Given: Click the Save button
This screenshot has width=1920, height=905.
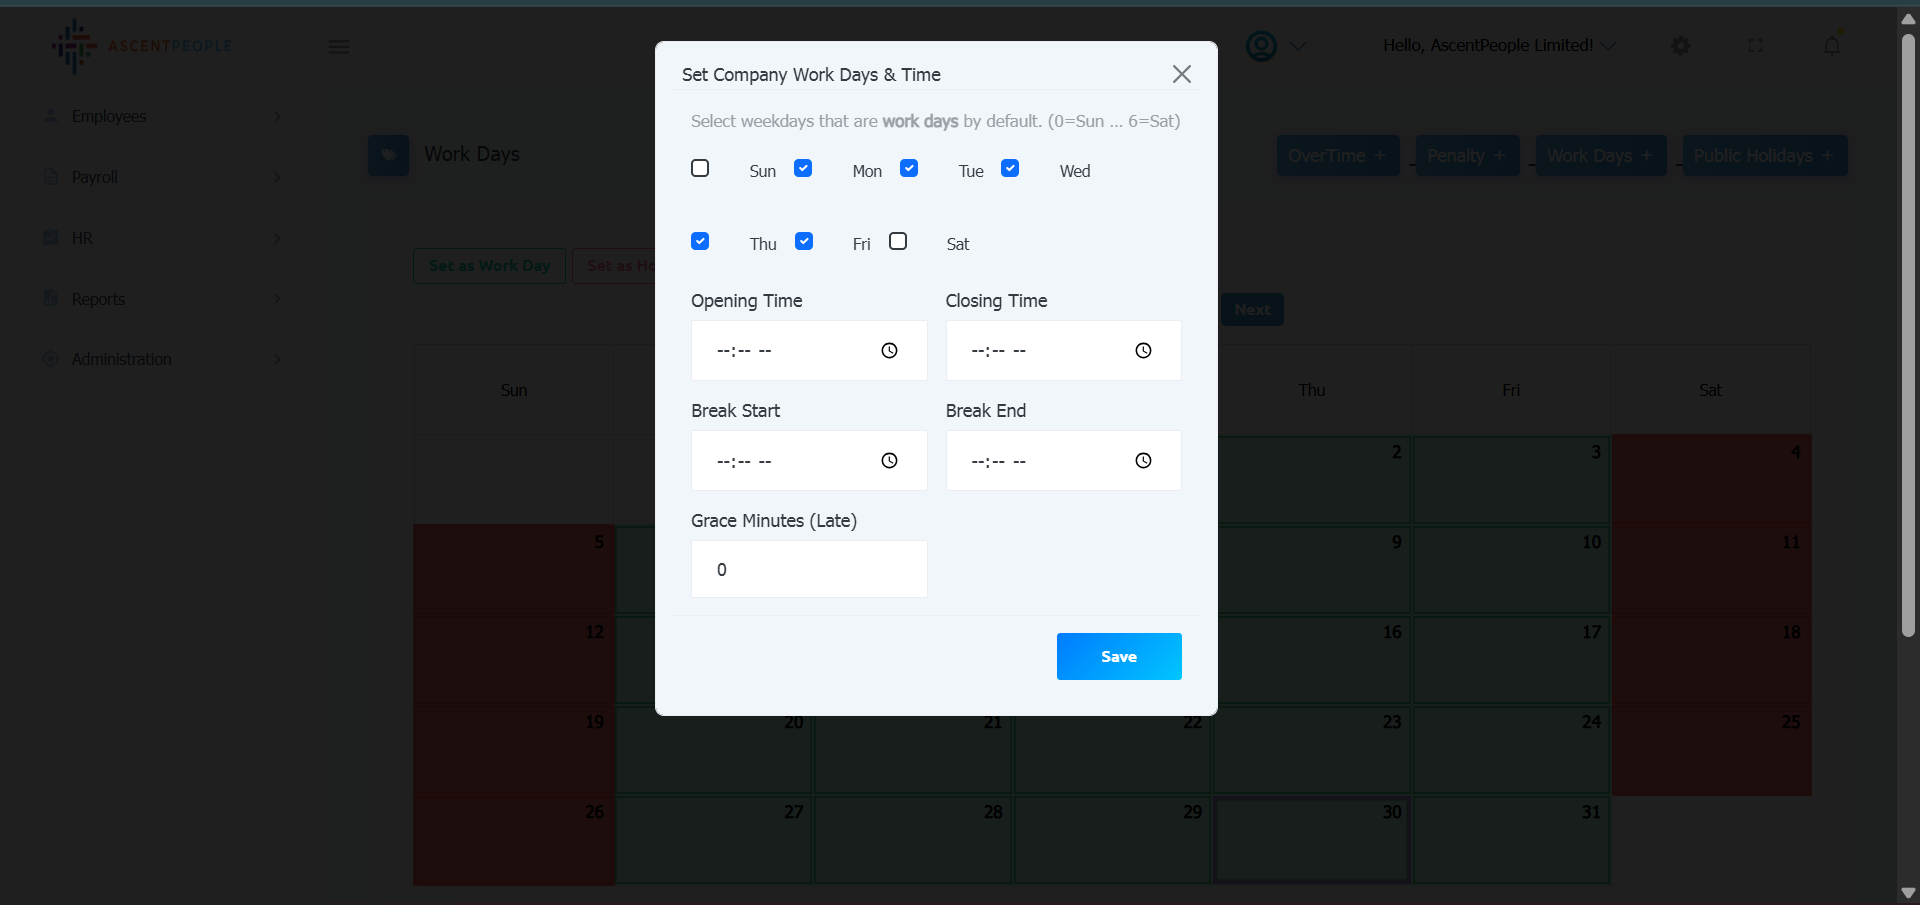Looking at the screenshot, I should point(1118,656).
